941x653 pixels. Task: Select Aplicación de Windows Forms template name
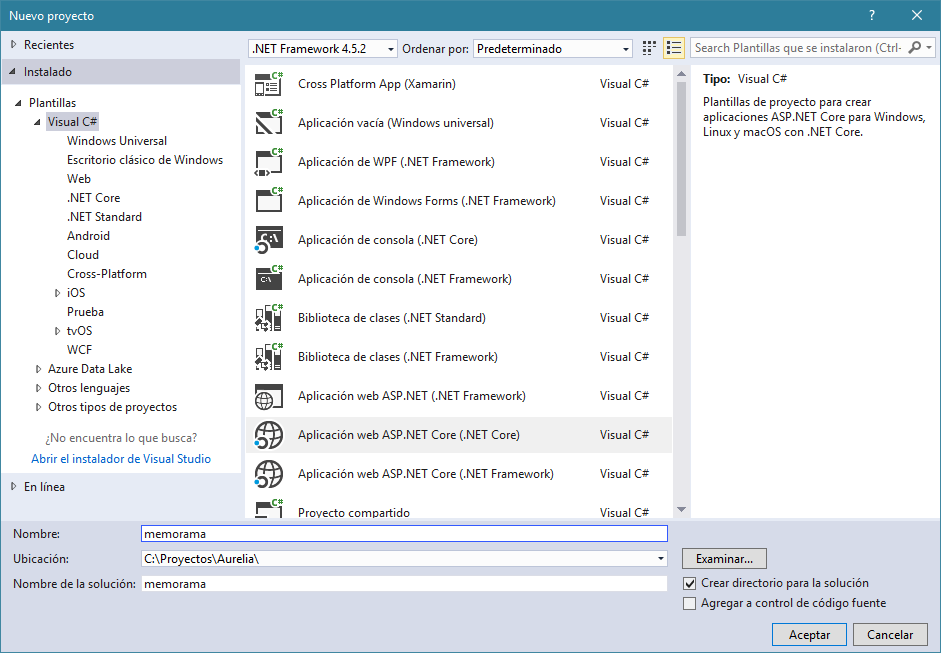pyautogui.click(x=427, y=201)
